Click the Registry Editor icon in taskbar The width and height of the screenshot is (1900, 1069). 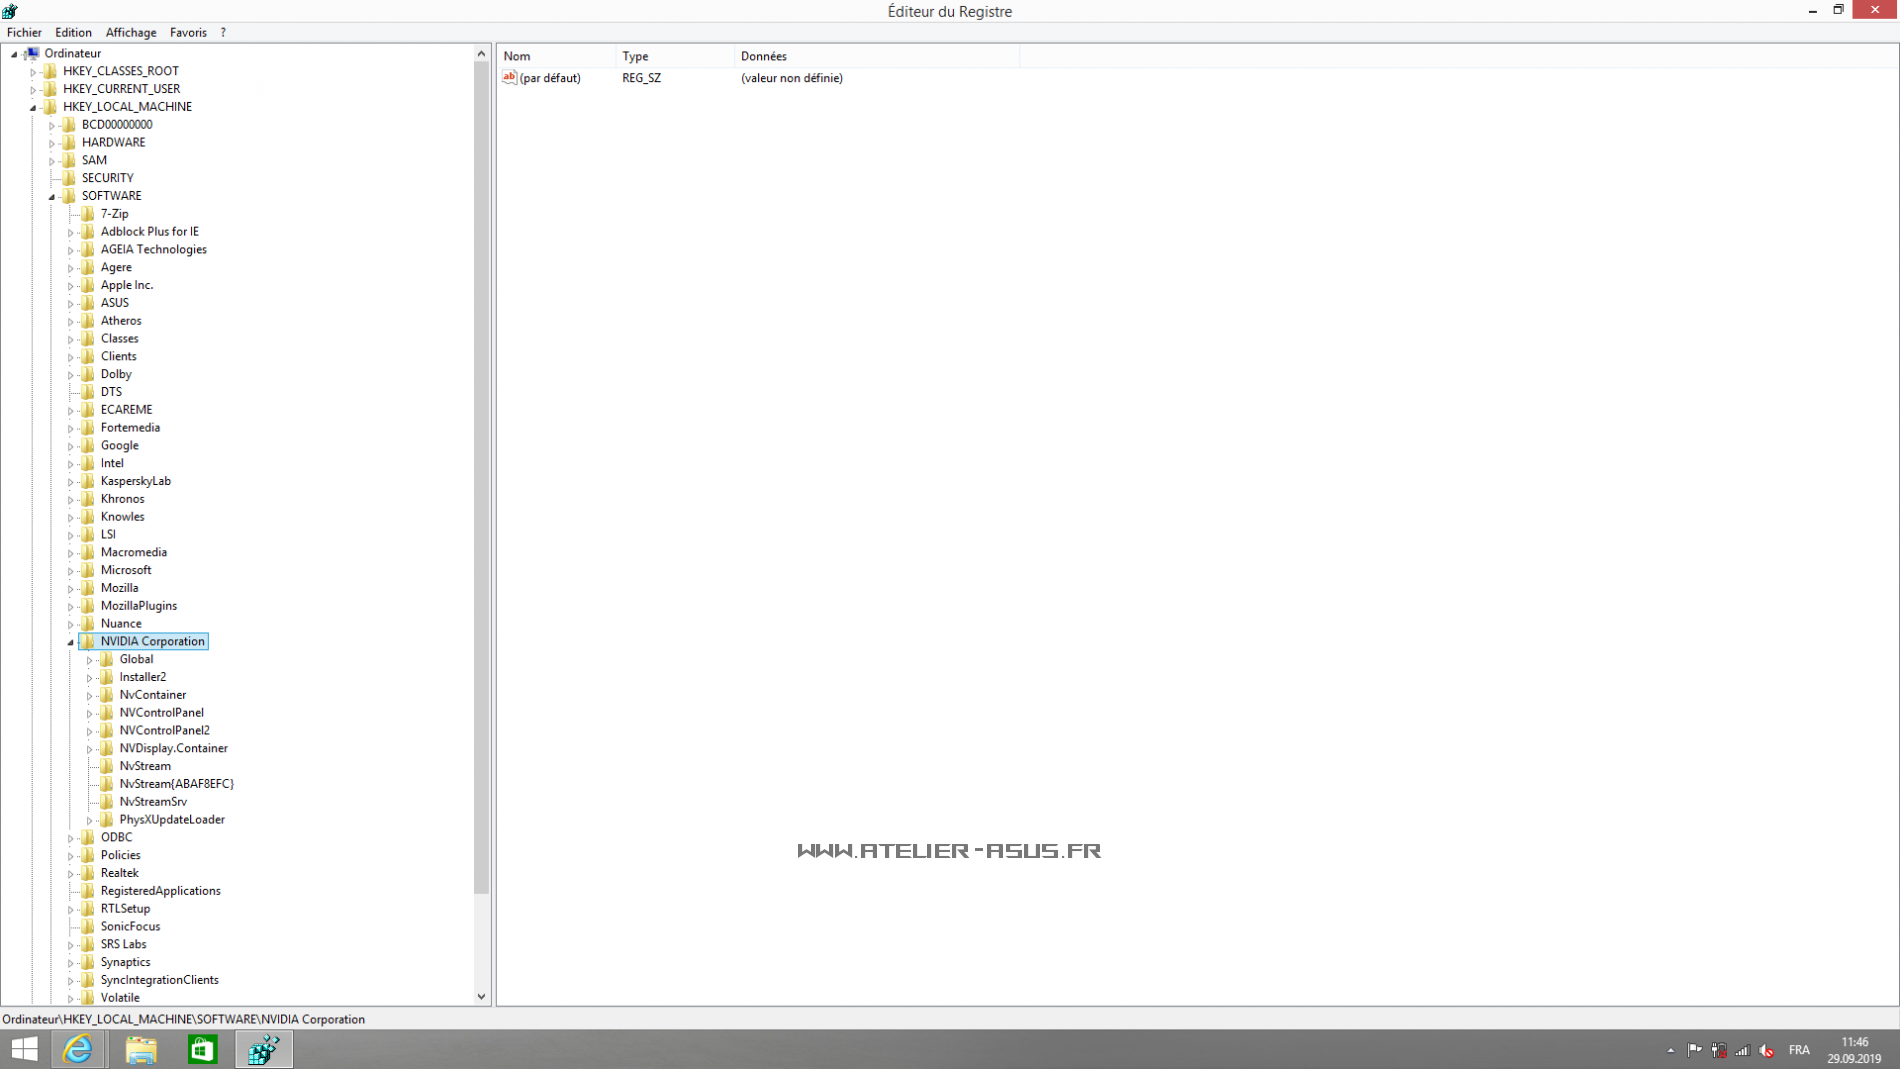point(264,1049)
